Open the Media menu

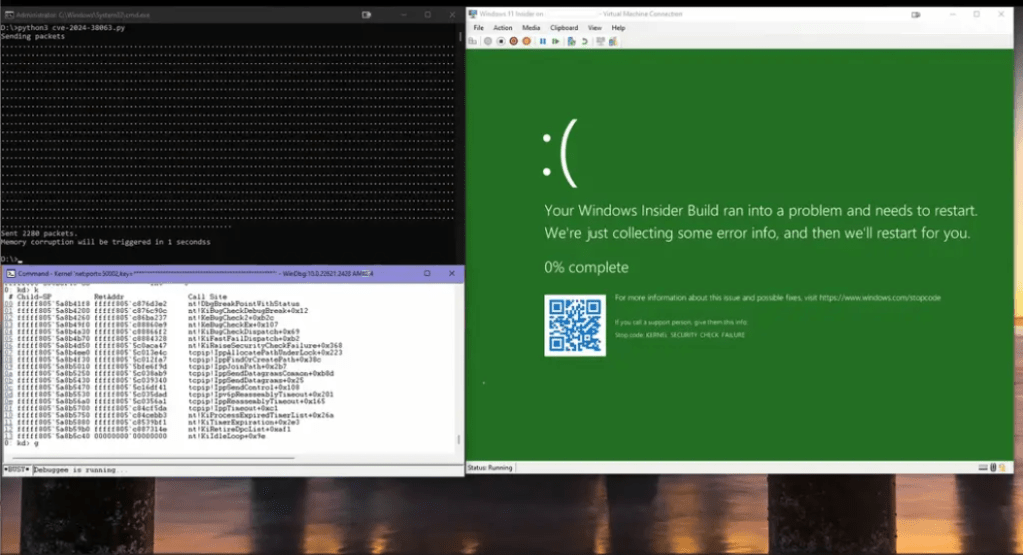tap(531, 28)
